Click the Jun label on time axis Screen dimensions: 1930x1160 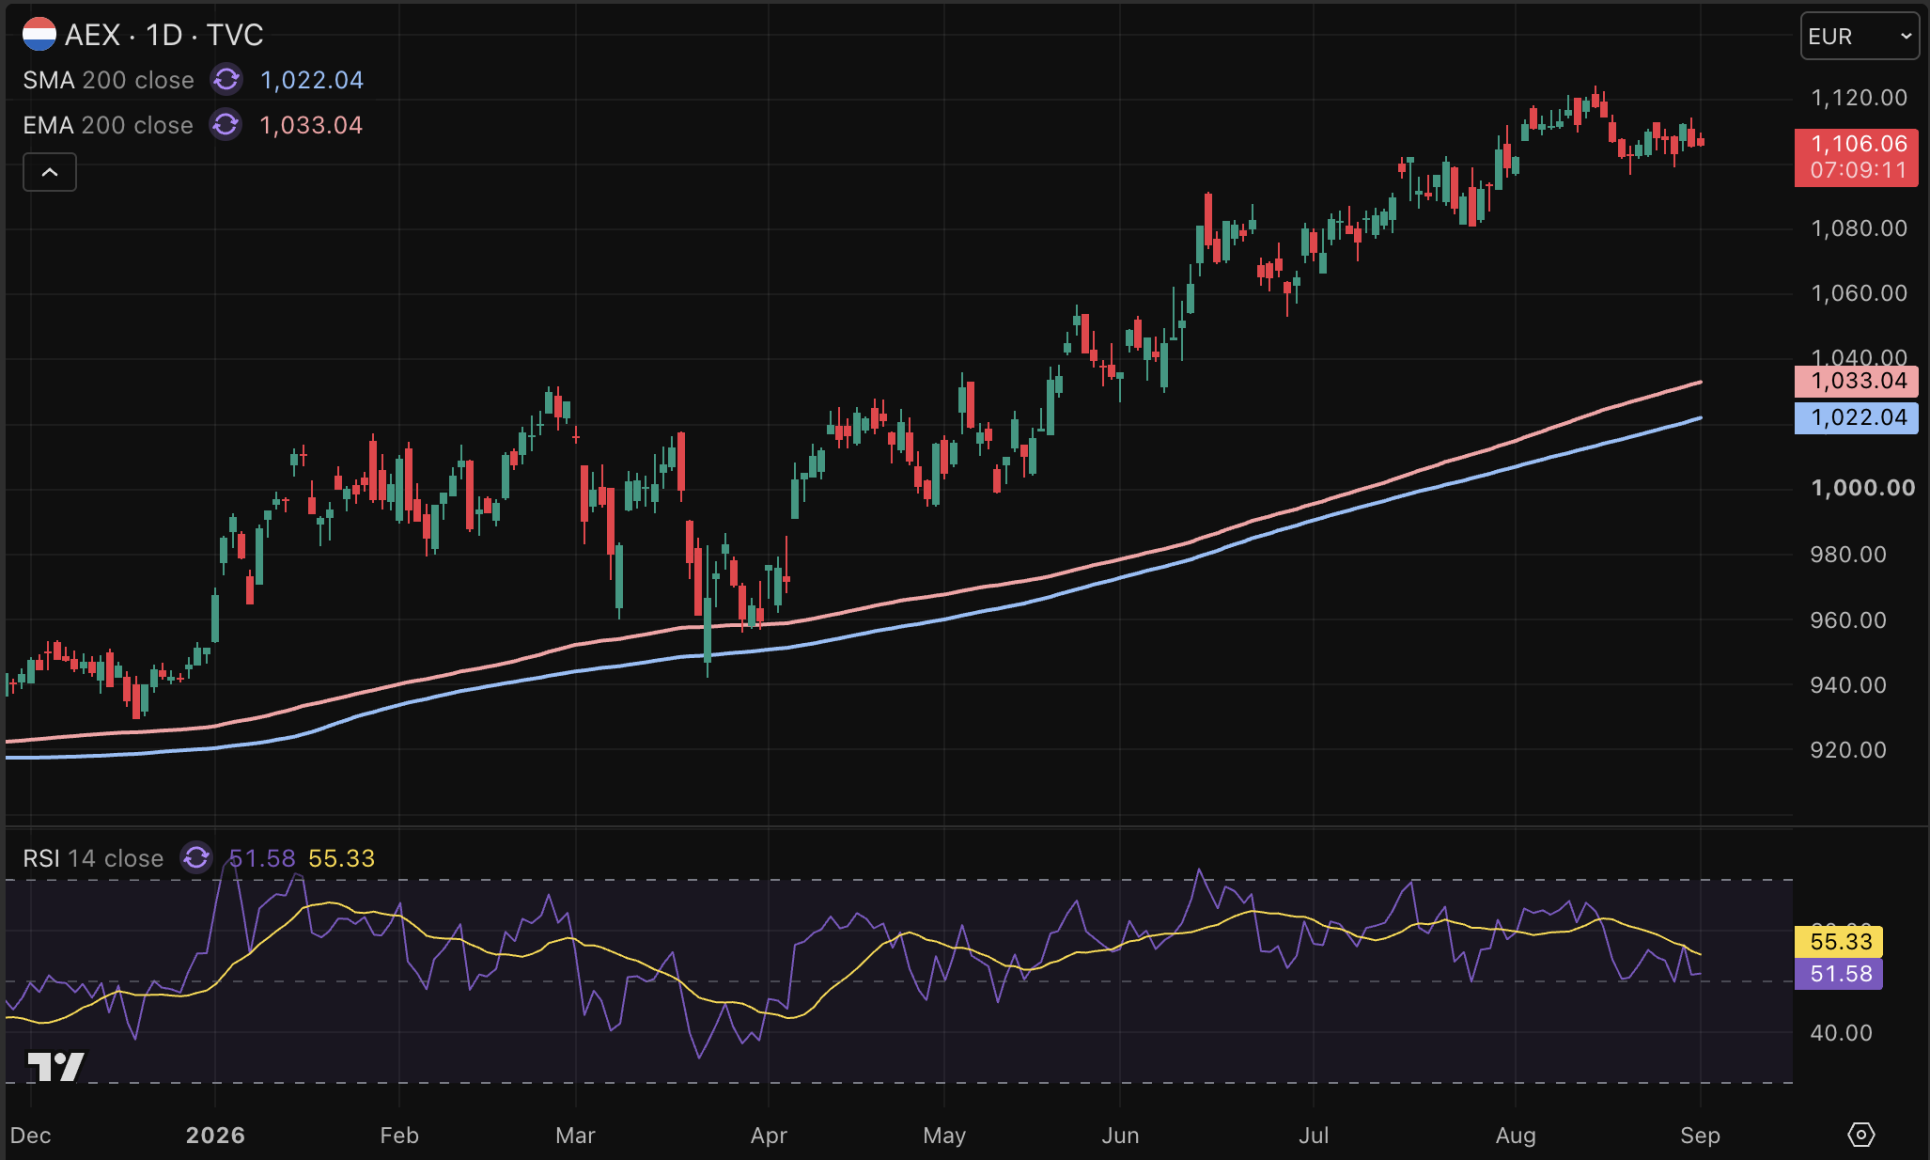[1120, 1136]
